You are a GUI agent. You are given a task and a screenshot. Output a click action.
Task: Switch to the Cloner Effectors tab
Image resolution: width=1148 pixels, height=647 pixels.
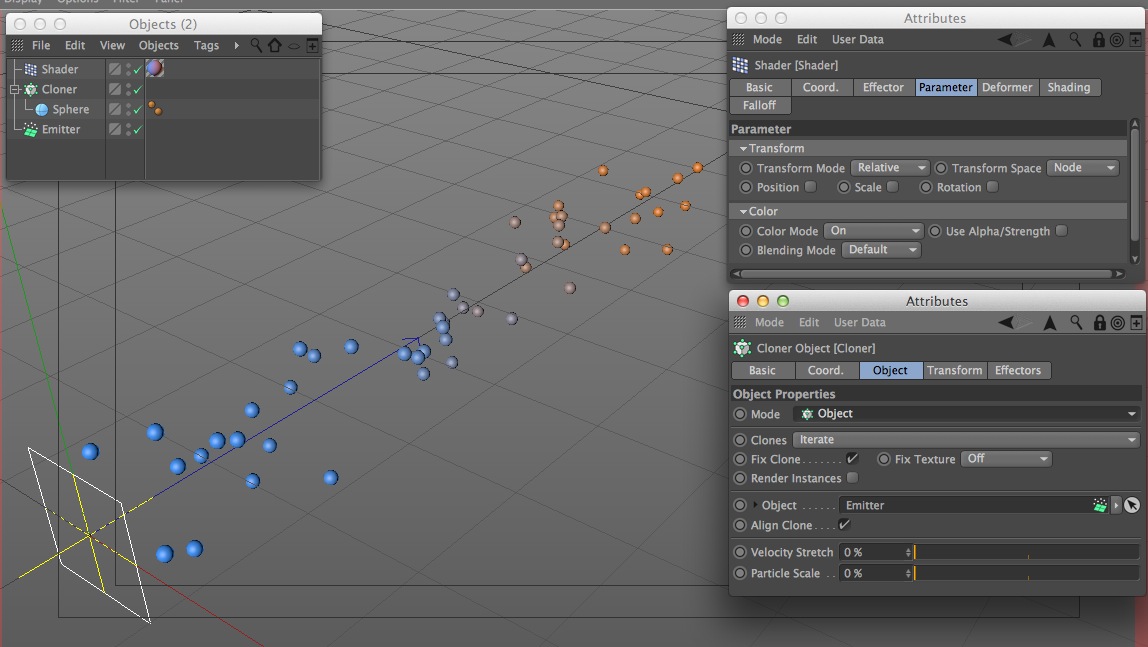click(x=1018, y=370)
